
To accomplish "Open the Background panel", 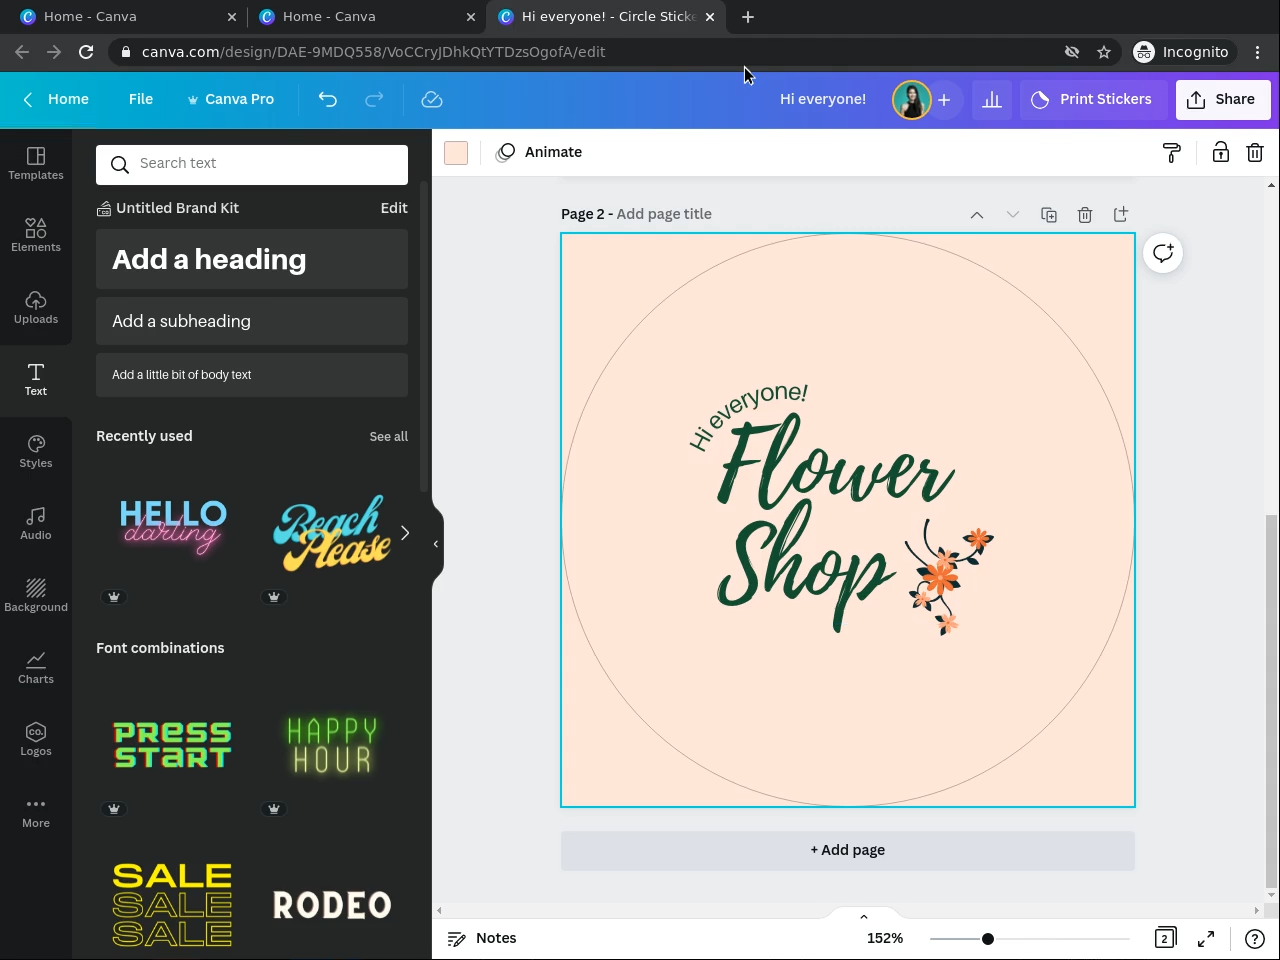I will pos(36,595).
